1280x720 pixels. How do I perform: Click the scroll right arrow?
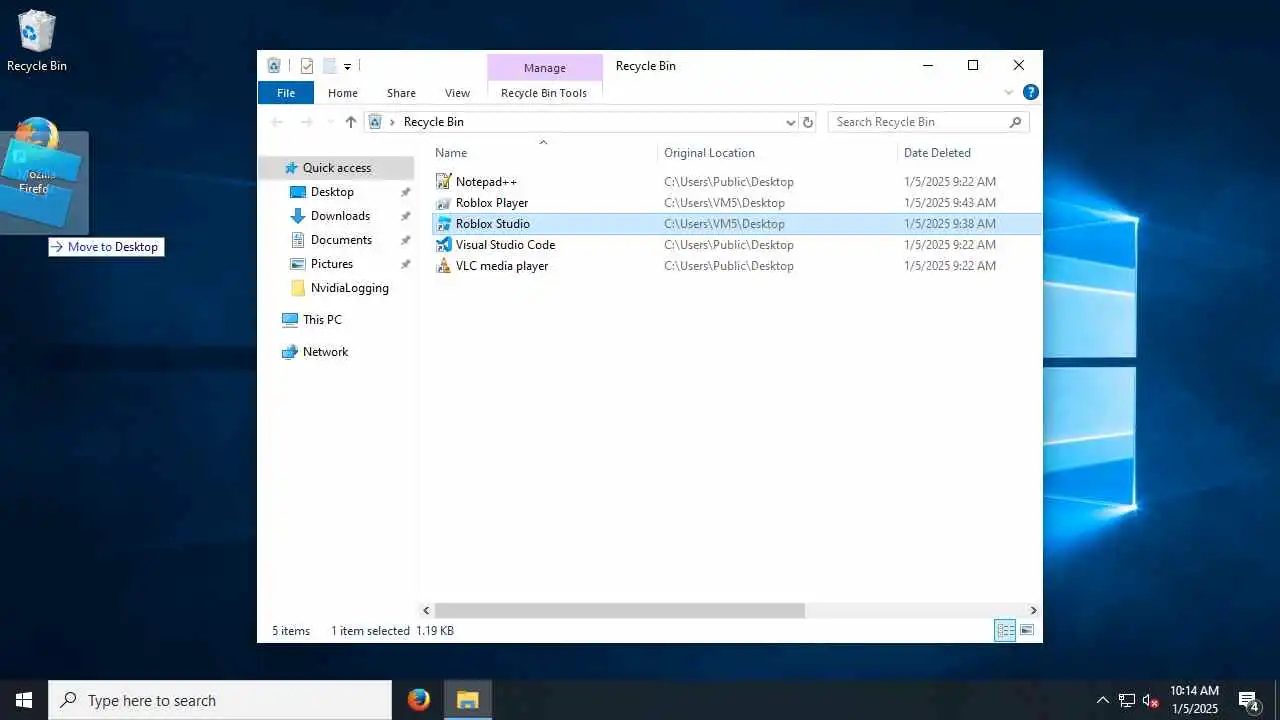click(1033, 610)
